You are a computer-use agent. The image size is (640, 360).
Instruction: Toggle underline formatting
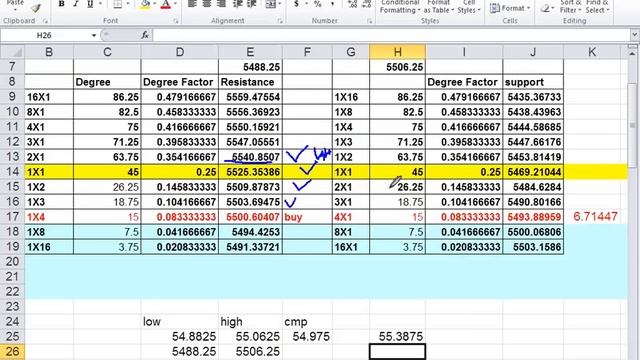[x=90, y=4]
